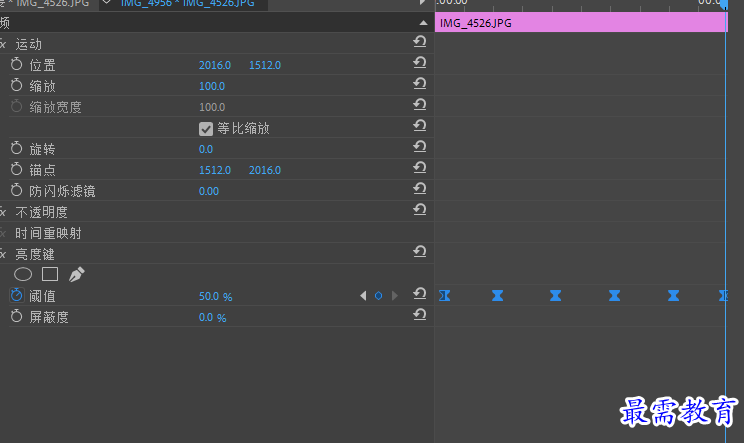Viewport: 744px width, 443px height.
Task: Create ellipse mask for 亮度键 effect
Action: [23, 274]
